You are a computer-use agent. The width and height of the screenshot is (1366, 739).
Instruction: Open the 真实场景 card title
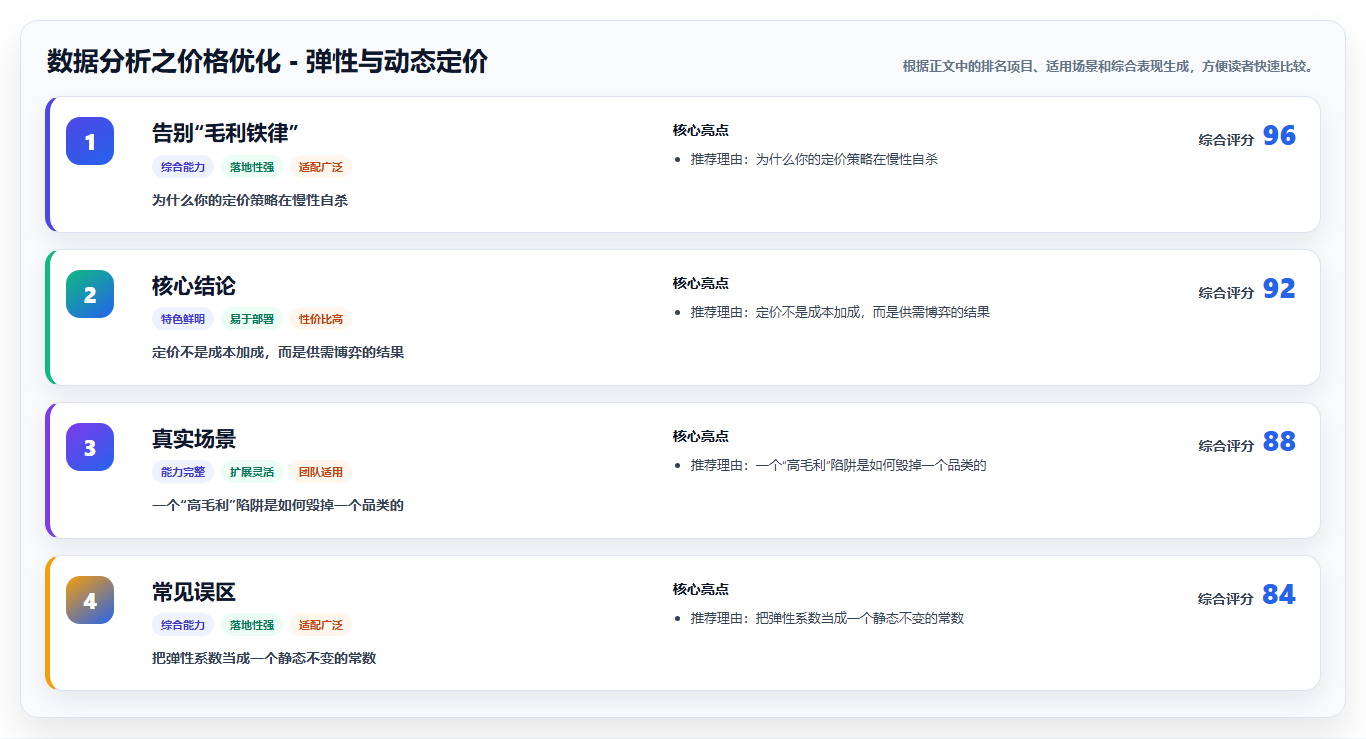pos(194,439)
